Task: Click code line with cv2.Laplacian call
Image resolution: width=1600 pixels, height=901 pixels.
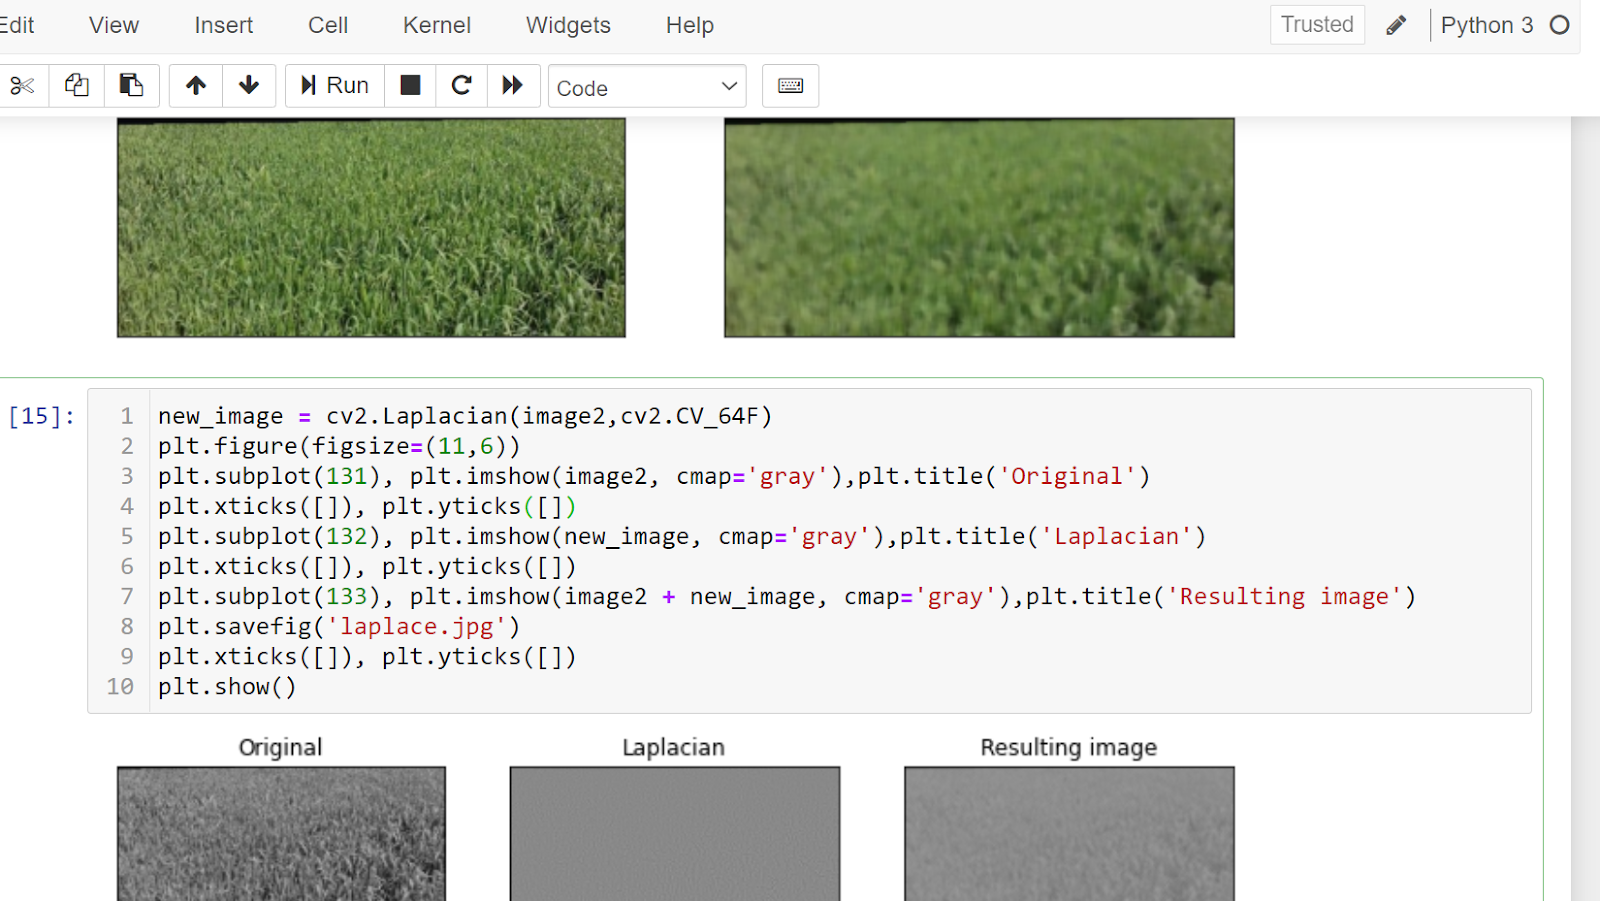Action: click(x=465, y=416)
